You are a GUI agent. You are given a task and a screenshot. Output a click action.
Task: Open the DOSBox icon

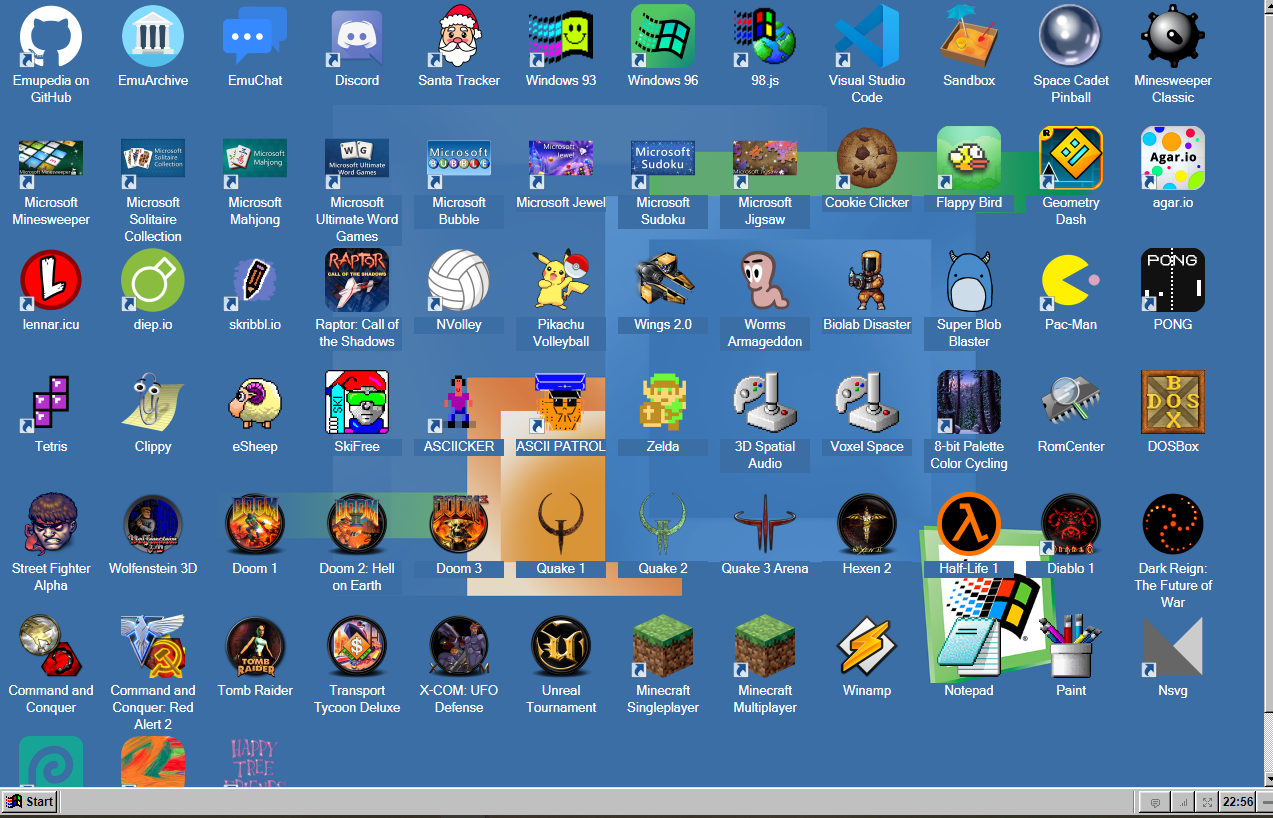[x=1173, y=402]
